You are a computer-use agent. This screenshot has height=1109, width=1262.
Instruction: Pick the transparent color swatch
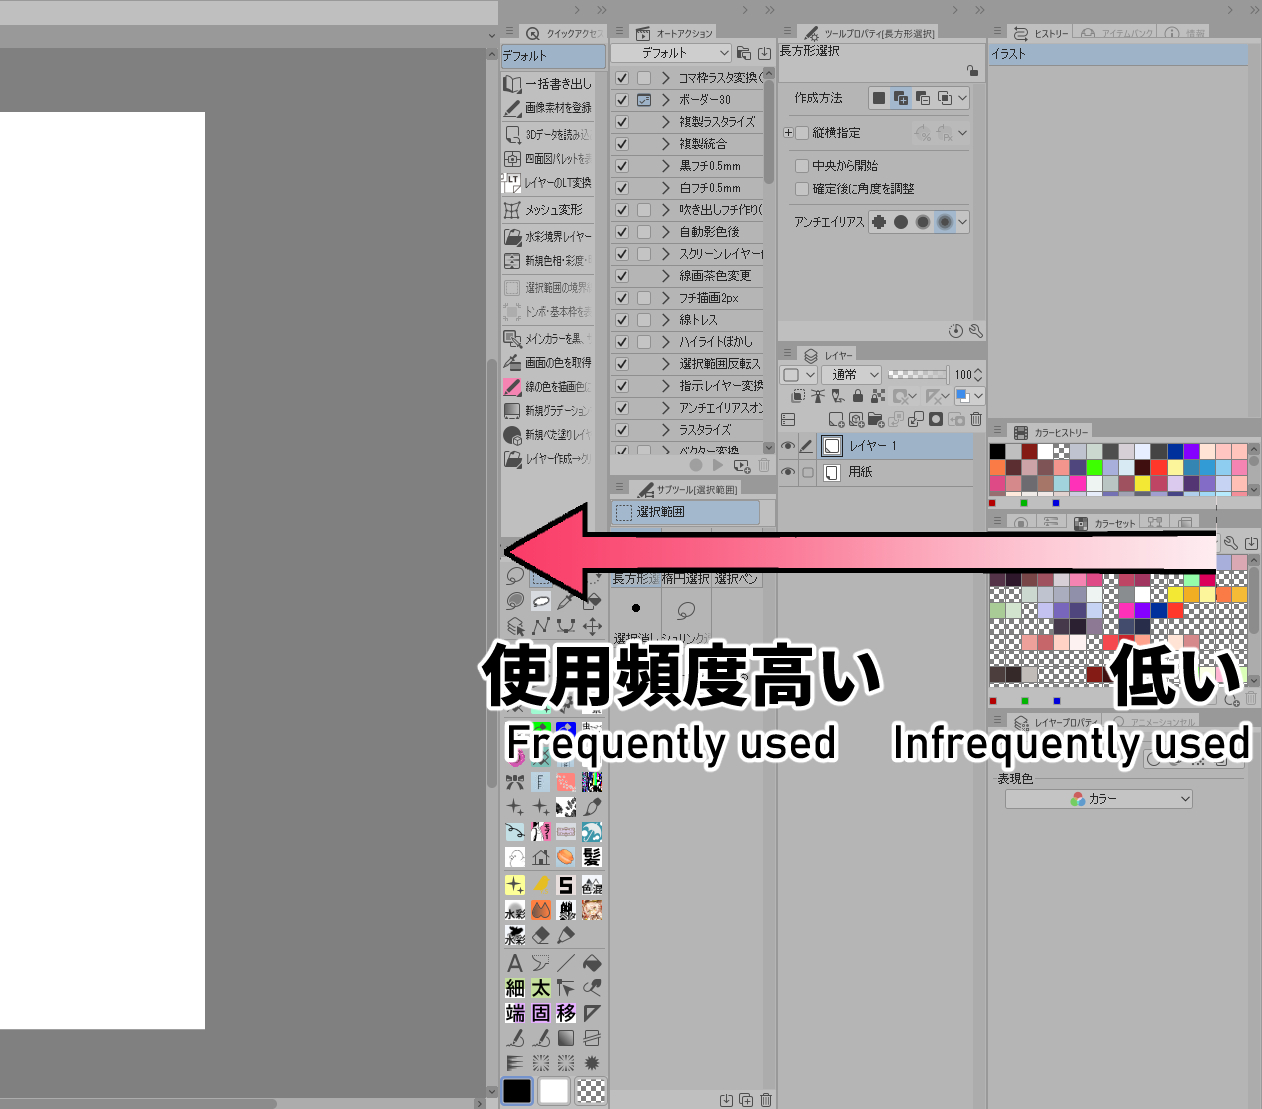click(x=591, y=1091)
